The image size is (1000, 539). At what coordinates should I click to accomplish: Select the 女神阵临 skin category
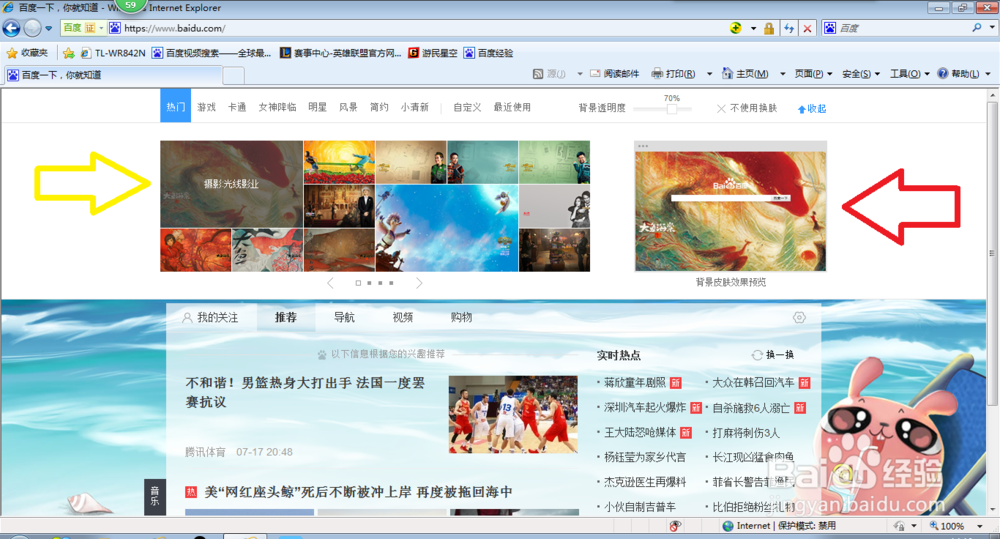(x=277, y=107)
